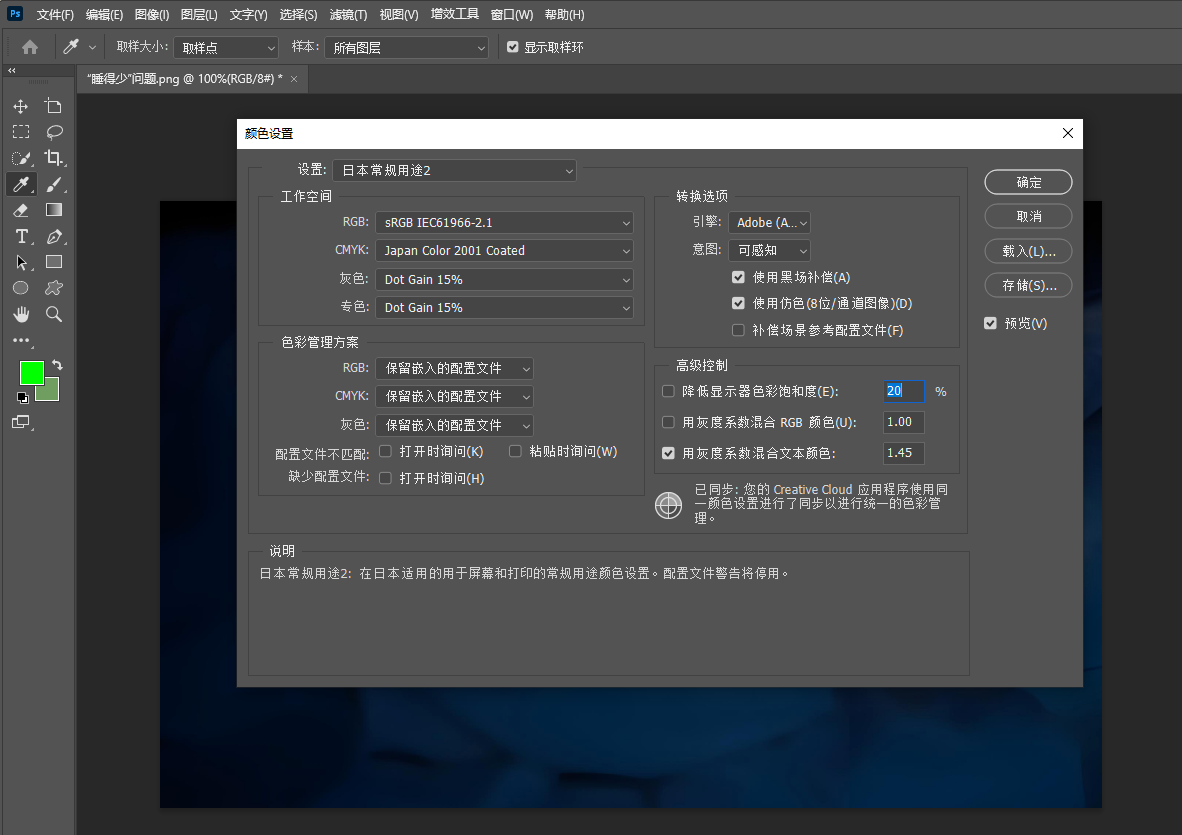This screenshot has height=835, width=1182.
Task: Toggle the 预览(V) checkbox
Action: (991, 323)
